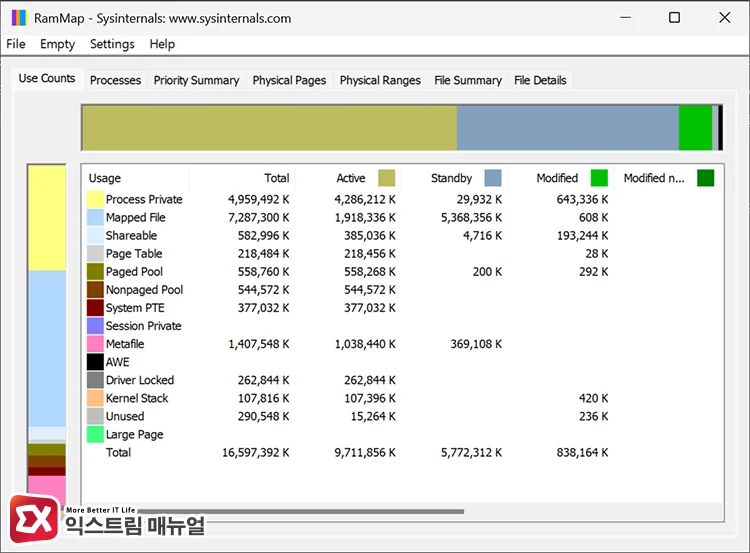Switch to the Processes tab
Image resolution: width=750 pixels, height=553 pixels.
pos(115,80)
